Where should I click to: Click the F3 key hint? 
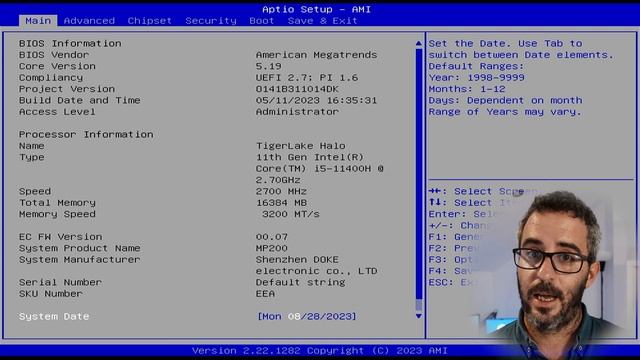[451, 260]
